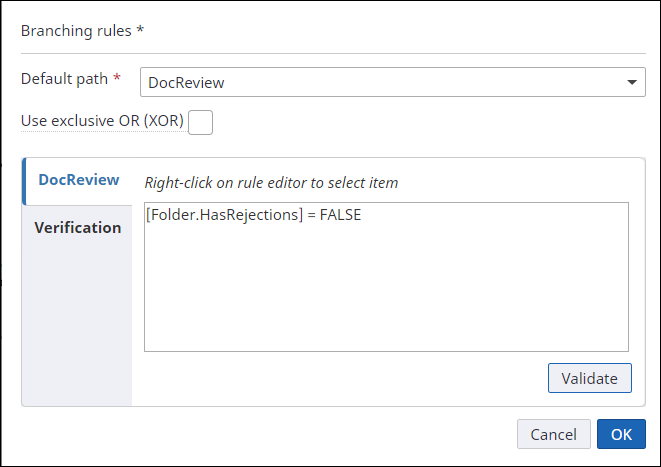Click the selected DocReview value in Default path

186,83
